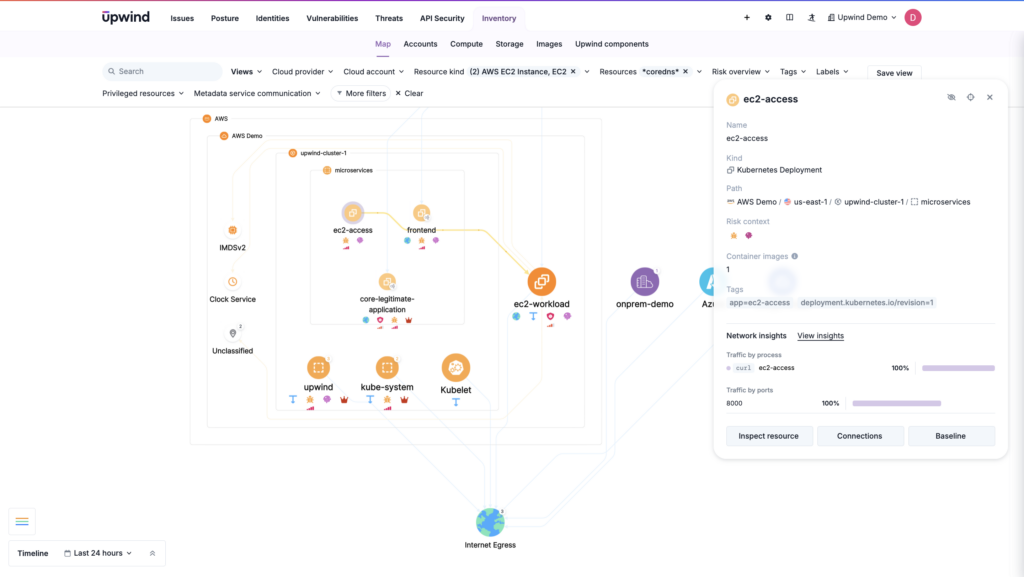Click the locate resource icon in ec2-access panel
Screen dimensions: 1024x577
coord(970,97)
